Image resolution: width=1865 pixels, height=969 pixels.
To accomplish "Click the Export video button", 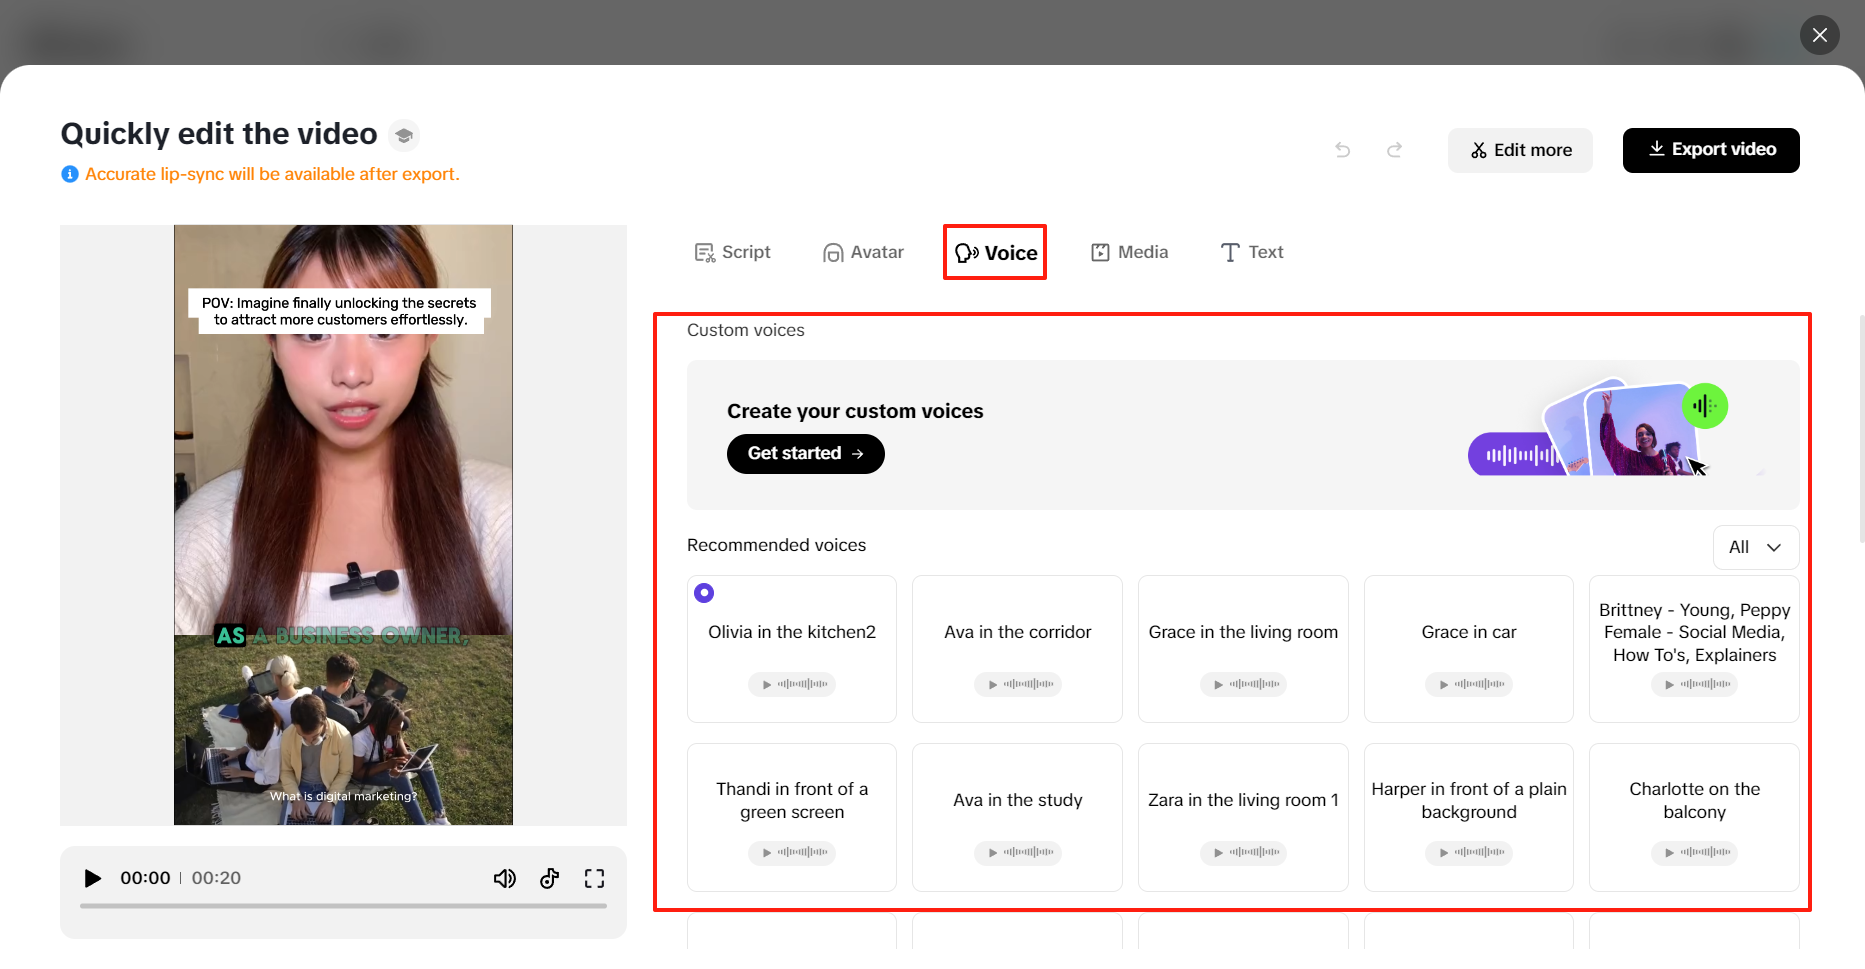I will point(1711,150).
